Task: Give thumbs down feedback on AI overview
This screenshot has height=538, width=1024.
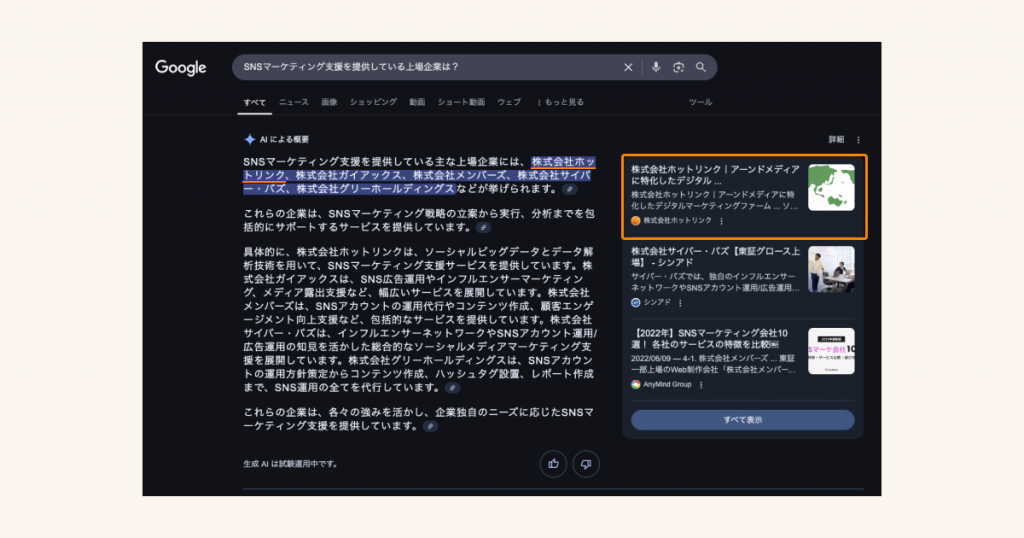Action: coord(586,464)
